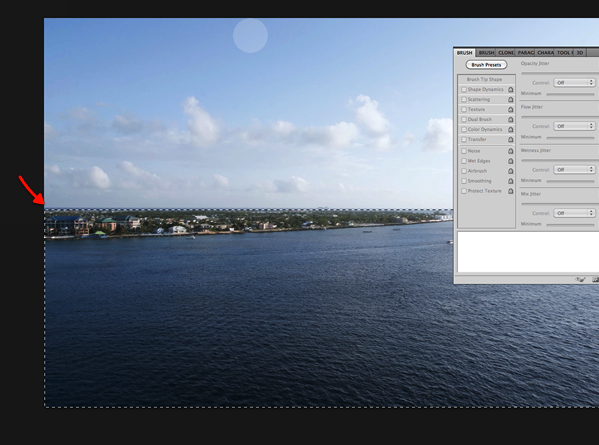Switch to the second BRUSH tab beside CLONE
Viewport: 599px width, 445px height.
(x=486, y=53)
